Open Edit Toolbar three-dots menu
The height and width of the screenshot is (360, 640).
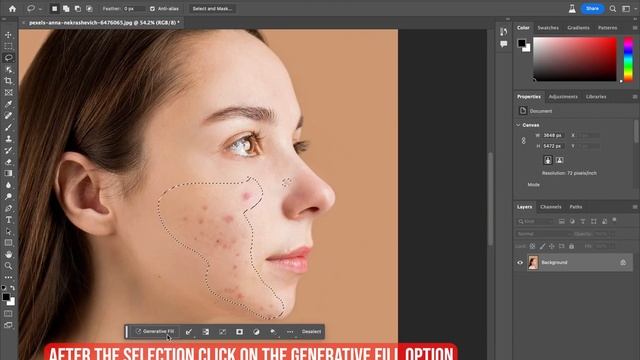tap(8, 278)
